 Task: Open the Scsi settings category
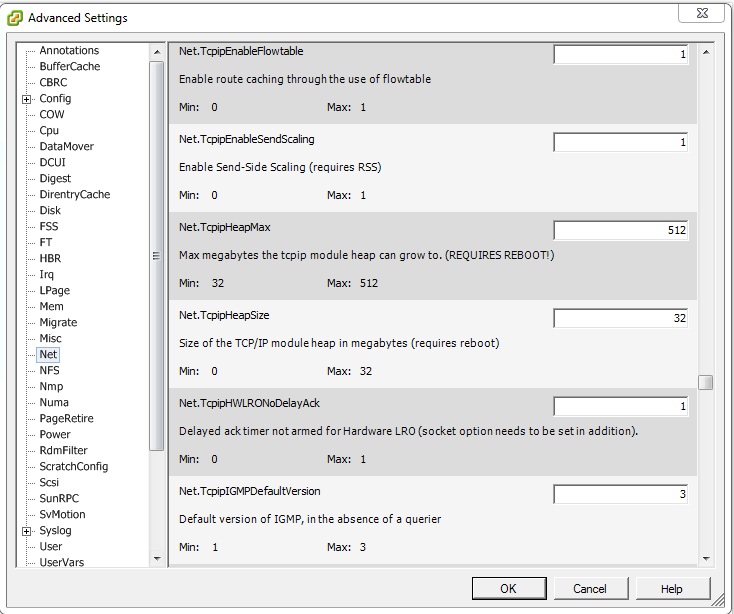point(49,482)
